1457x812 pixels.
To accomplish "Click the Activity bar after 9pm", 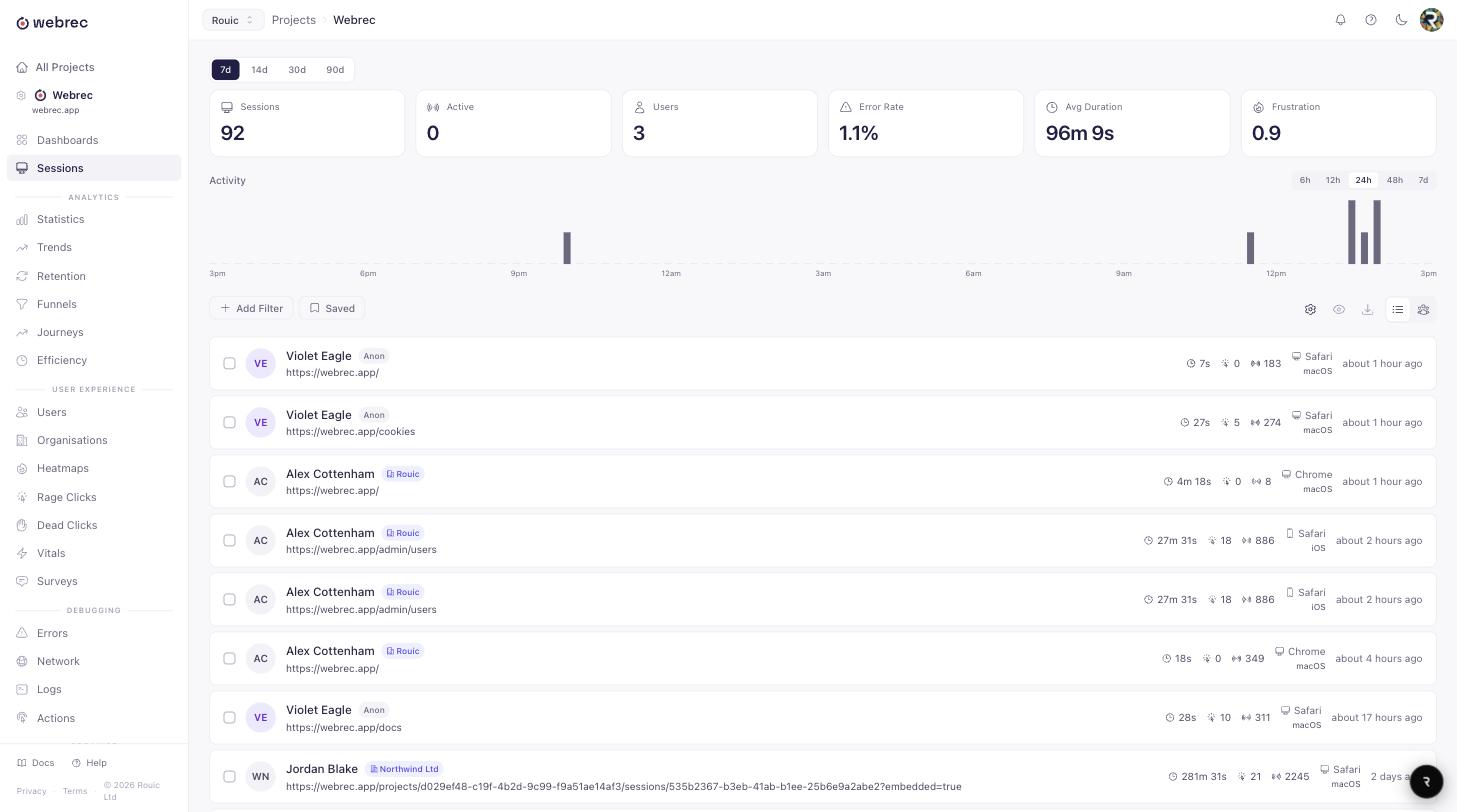I will click(x=567, y=248).
